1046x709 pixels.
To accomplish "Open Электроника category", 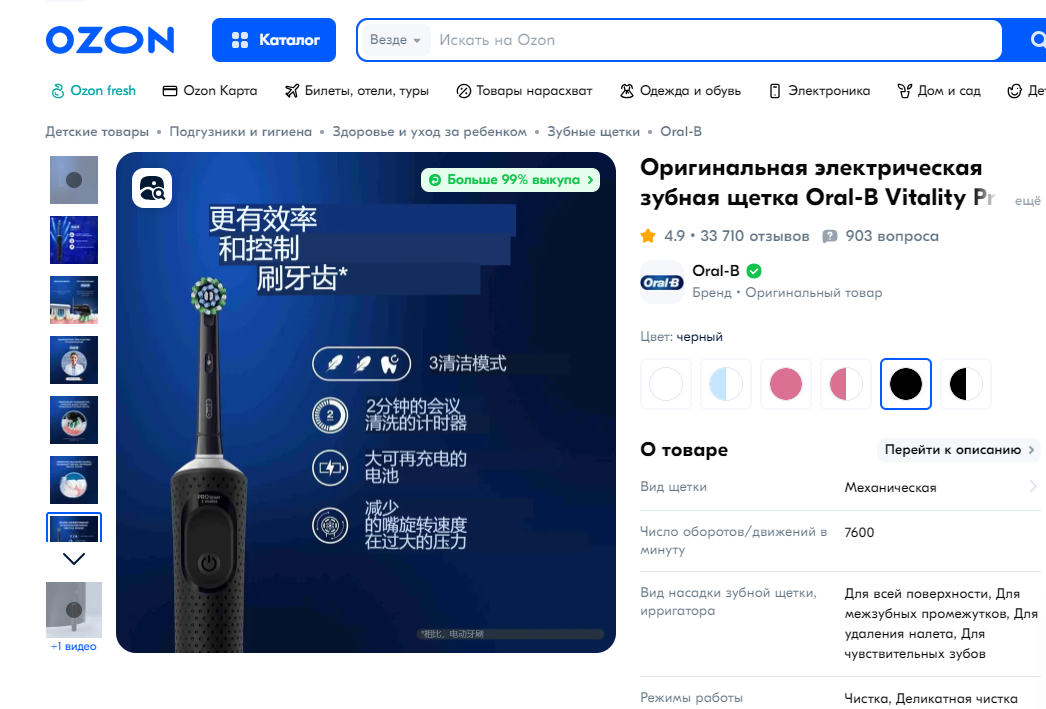I will click(x=819, y=91).
